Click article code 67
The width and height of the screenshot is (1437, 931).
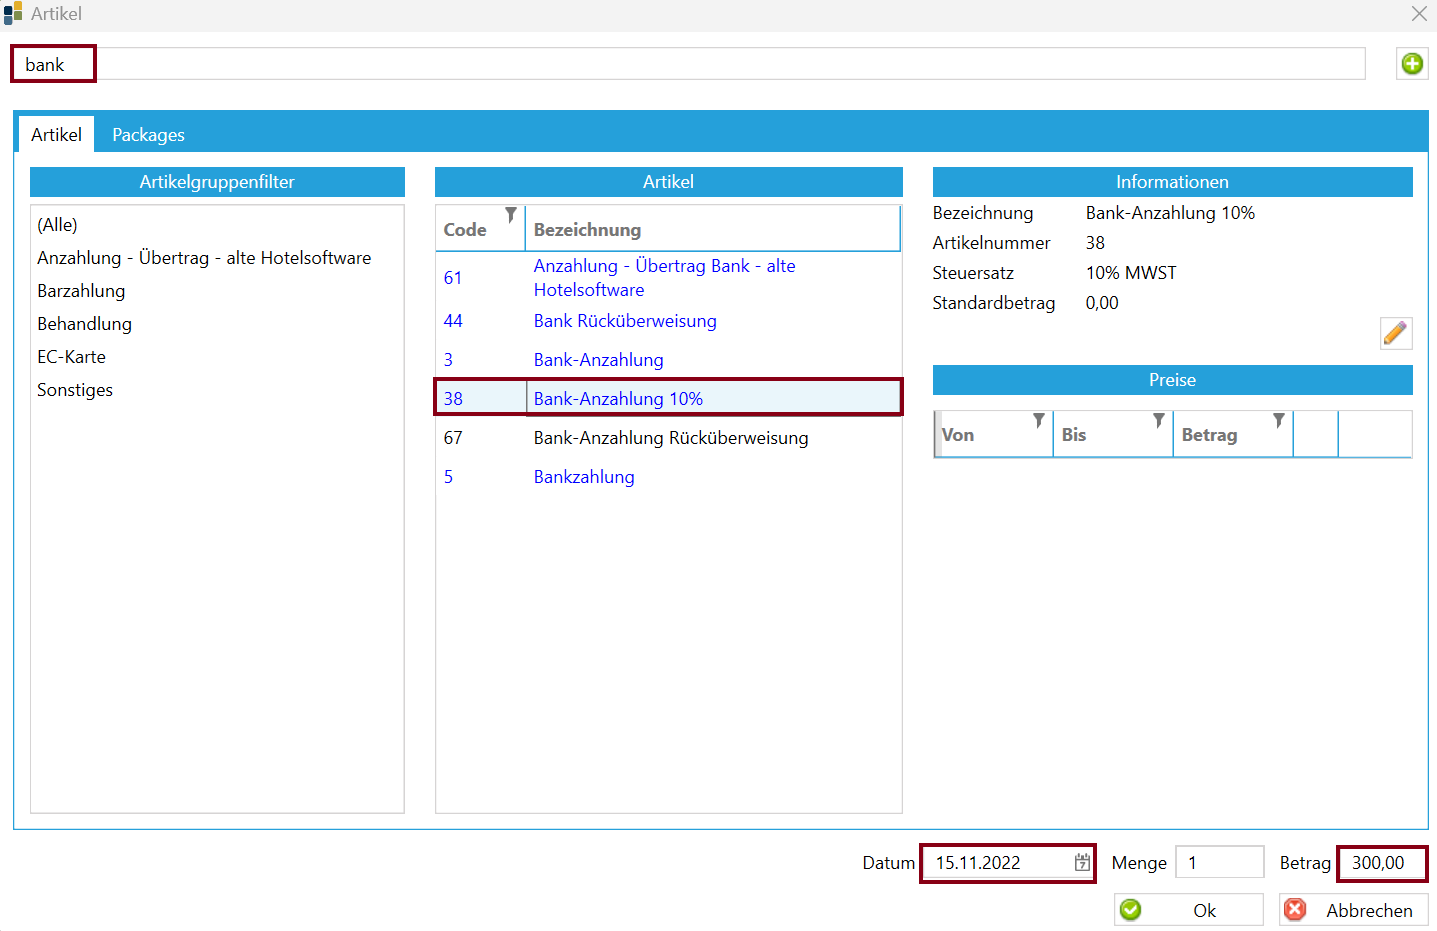(x=453, y=437)
